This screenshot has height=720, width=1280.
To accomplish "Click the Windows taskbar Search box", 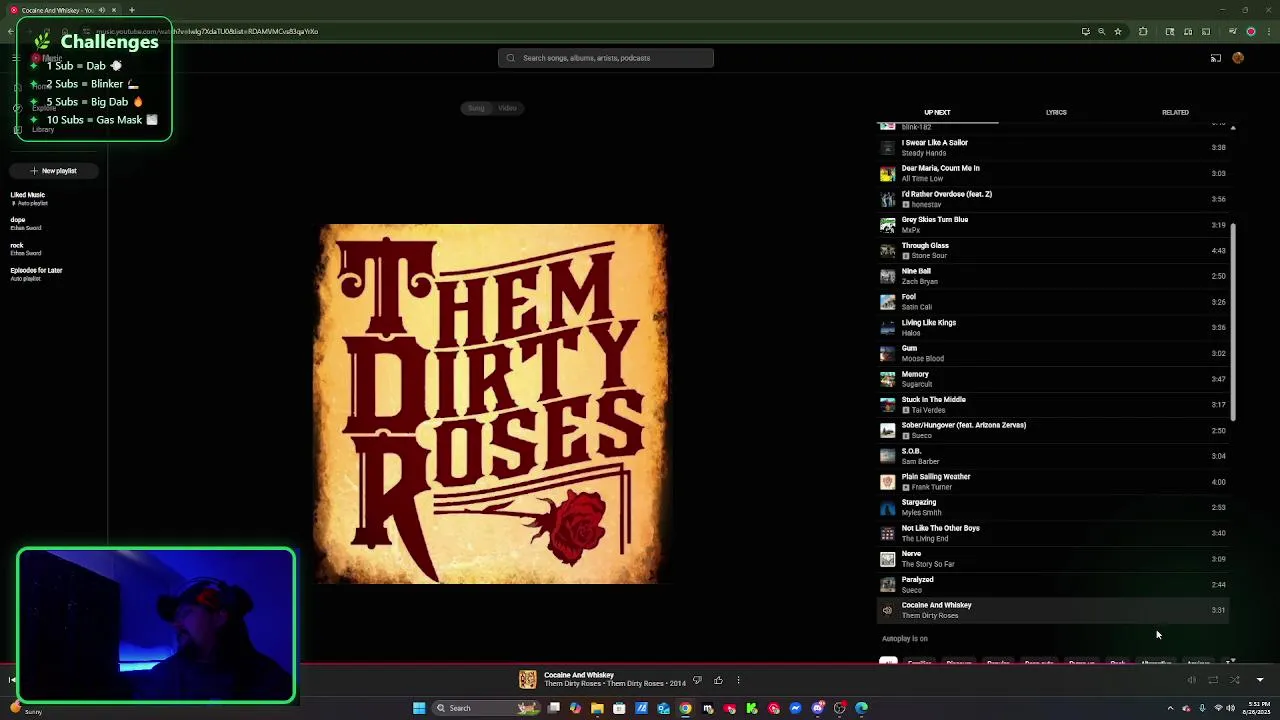I will [x=486, y=708].
